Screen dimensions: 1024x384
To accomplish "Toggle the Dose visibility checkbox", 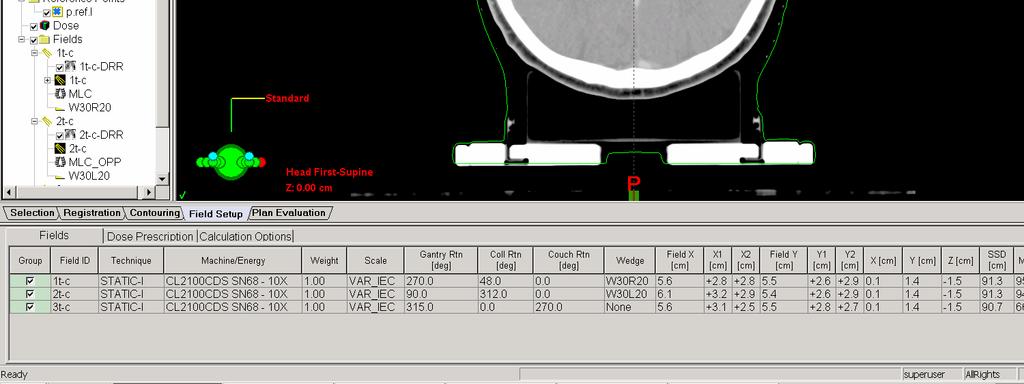I will point(34,26).
